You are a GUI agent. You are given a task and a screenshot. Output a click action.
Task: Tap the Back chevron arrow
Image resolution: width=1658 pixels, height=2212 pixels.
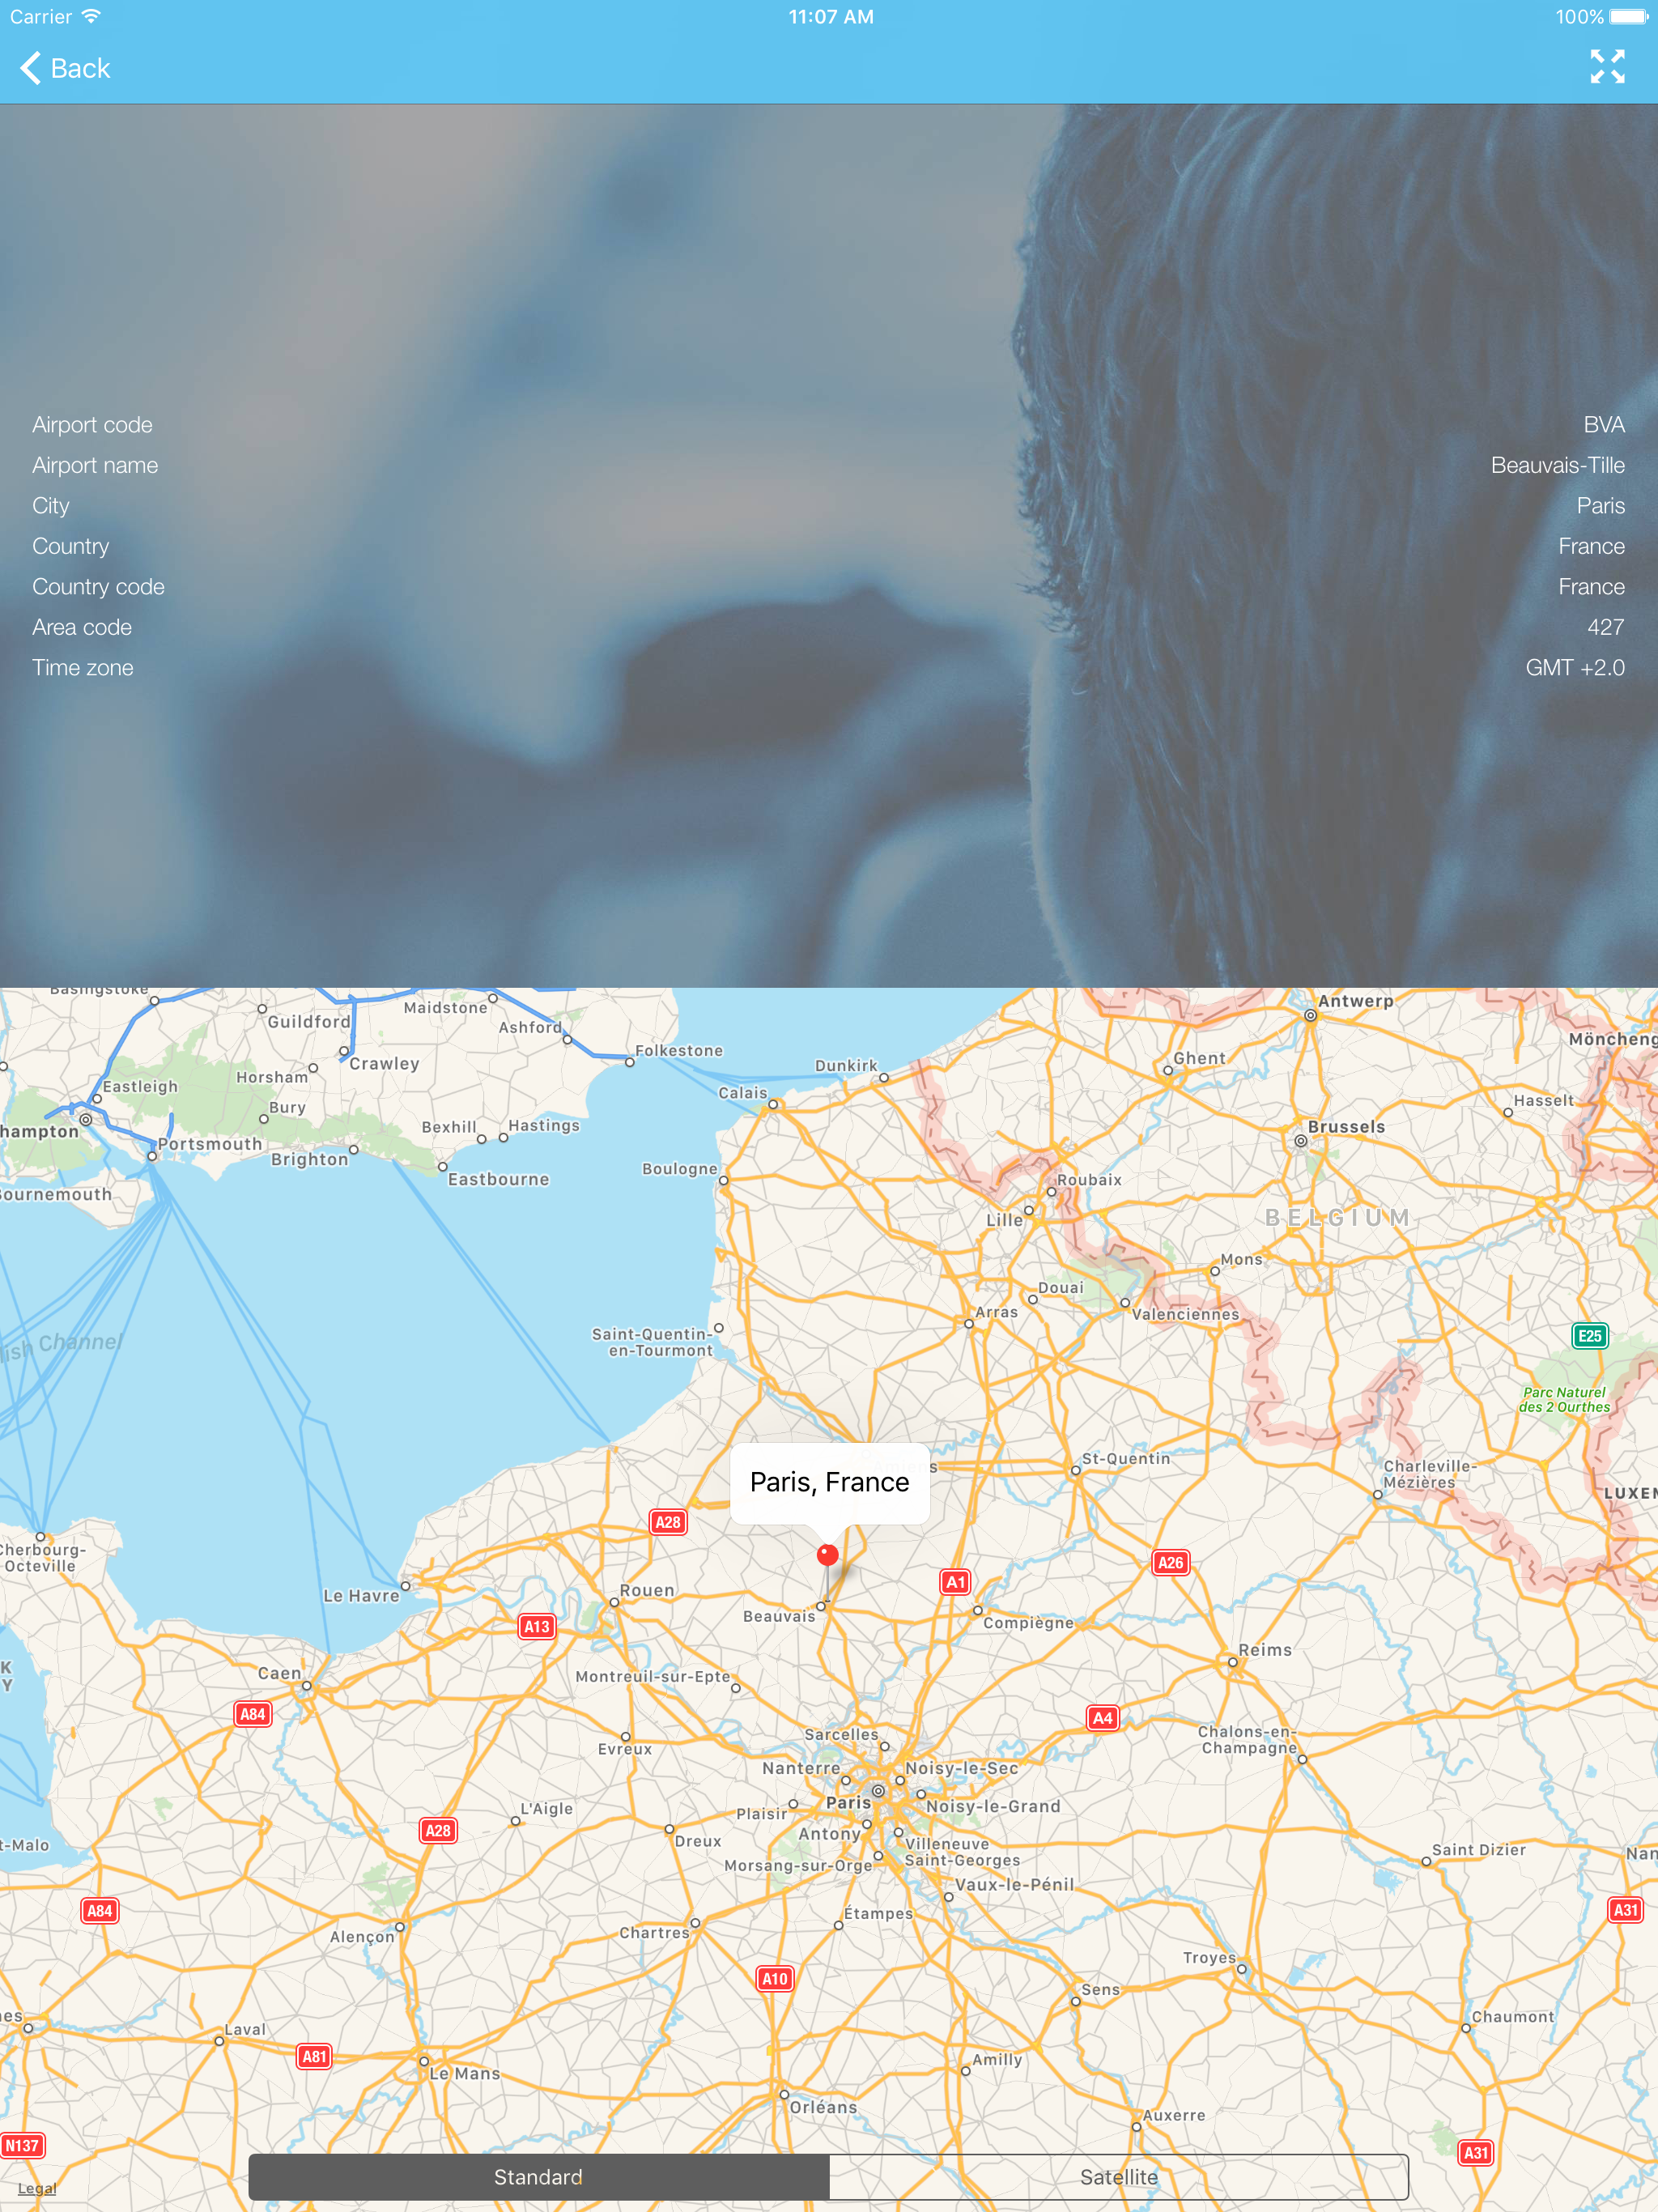(x=31, y=68)
